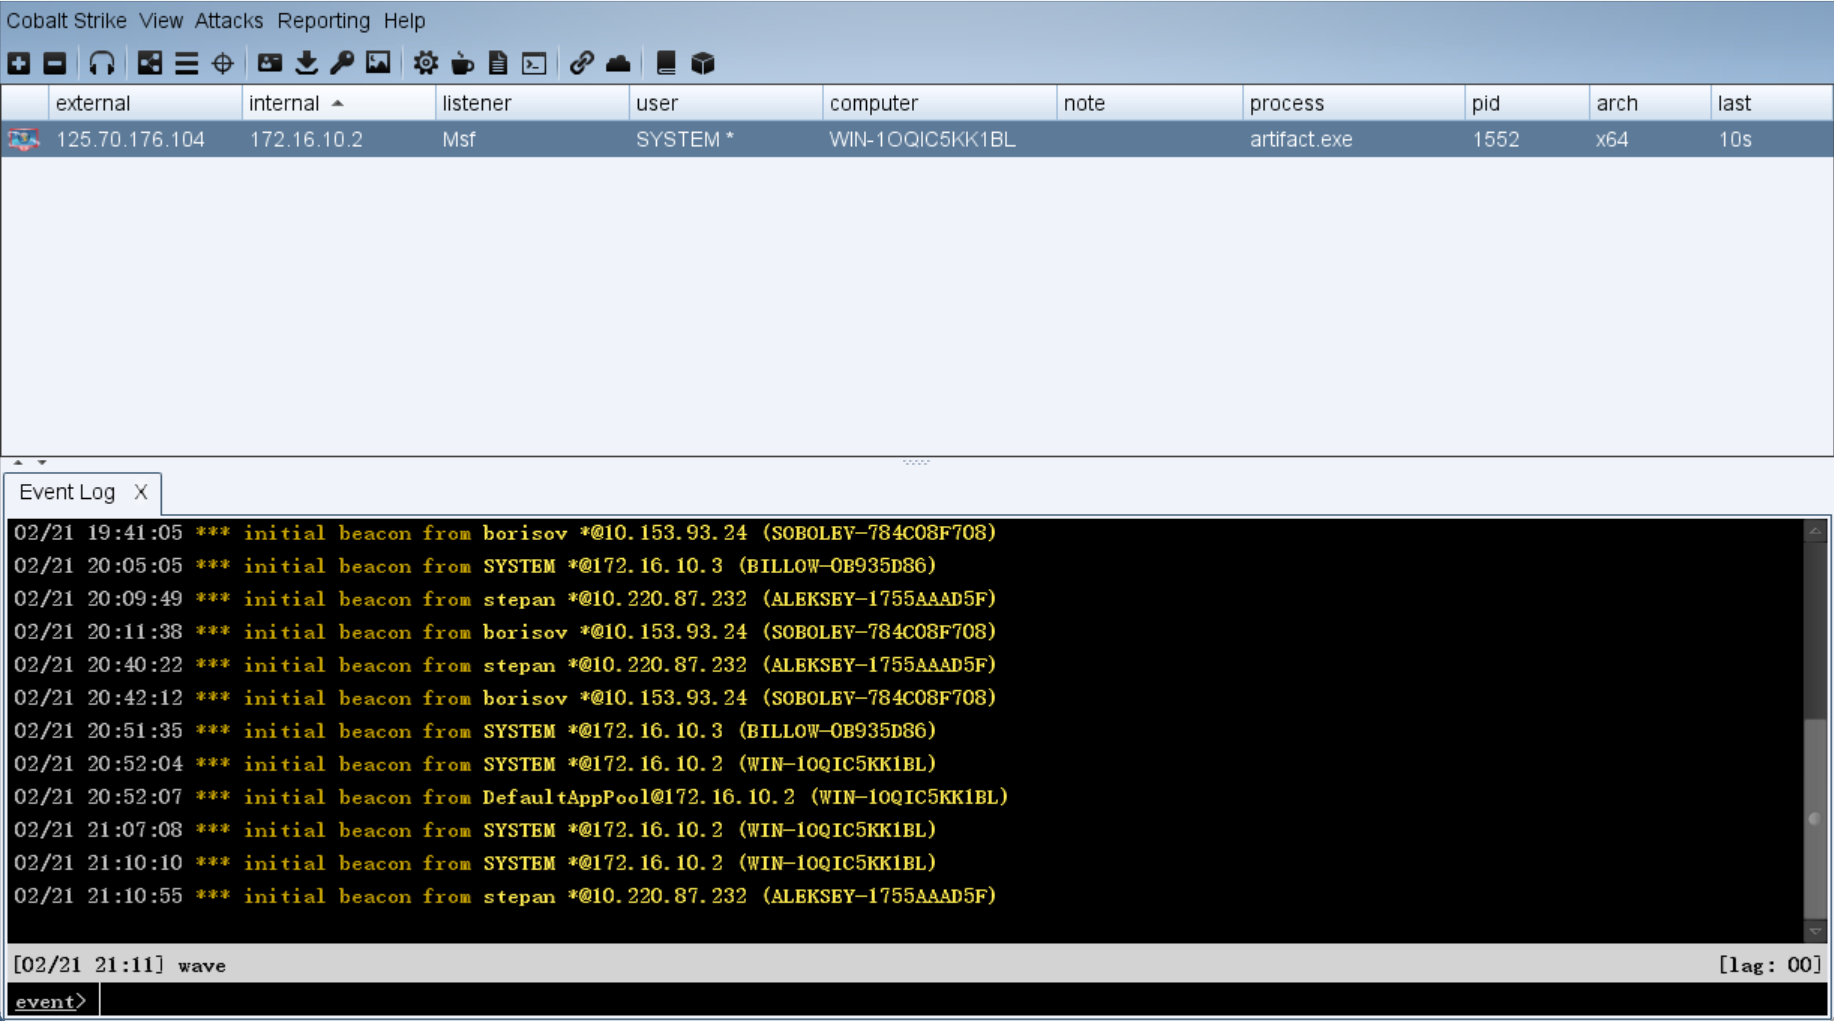This screenshot has height=1021, width=1834.
Task: Click the 20:05:05 BILLOW-0B935D86 log entry
Action: pyautogui.click(x=475, y=566)
